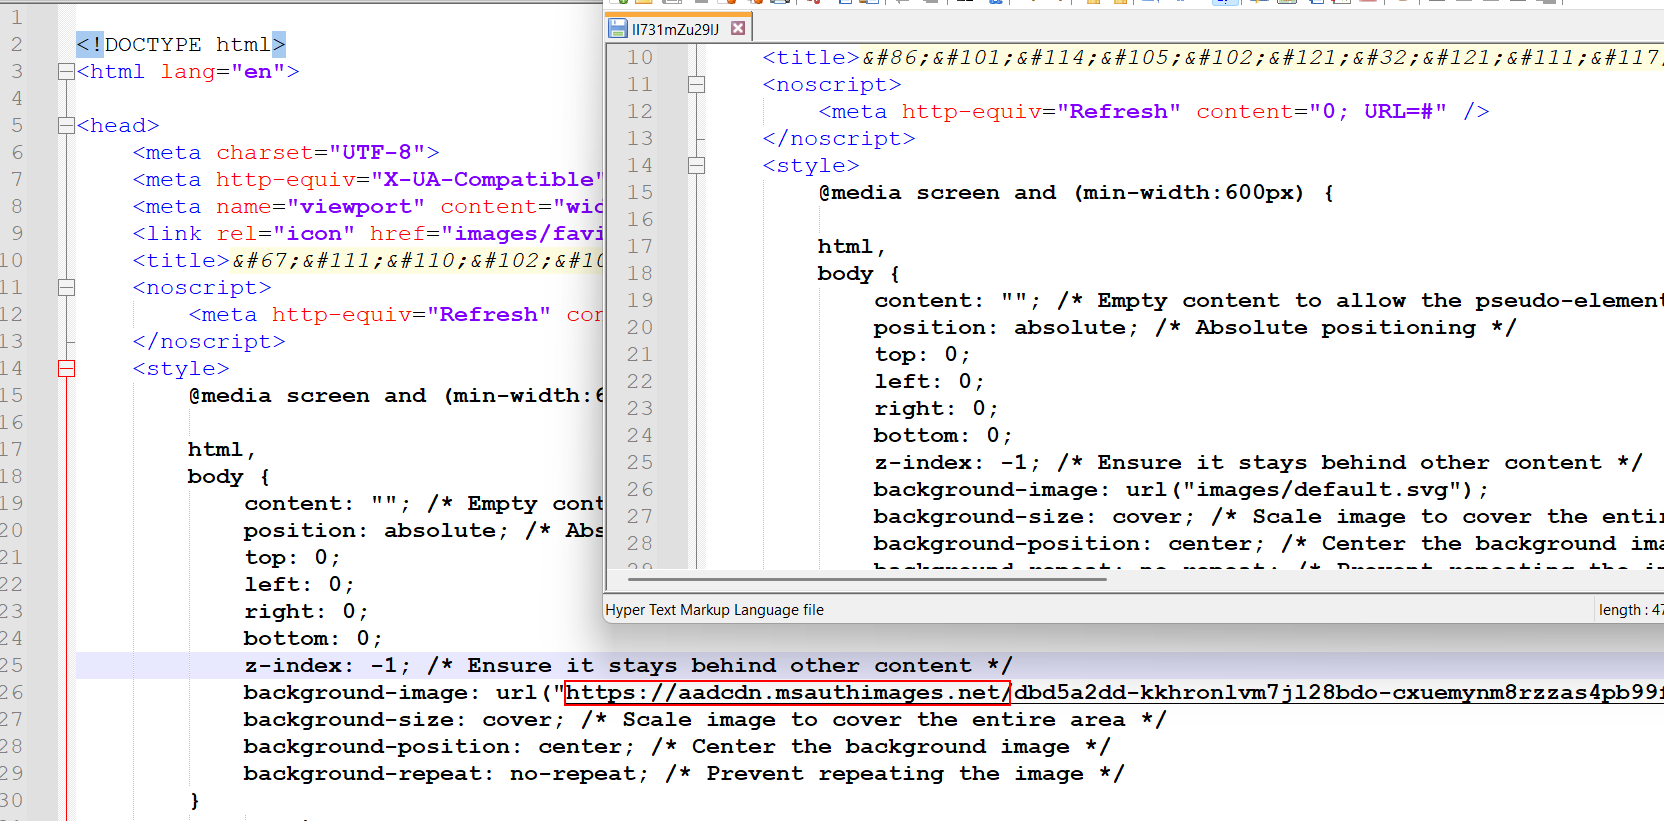Click 'left: 0;' in the front window

(x=929, y=382)
